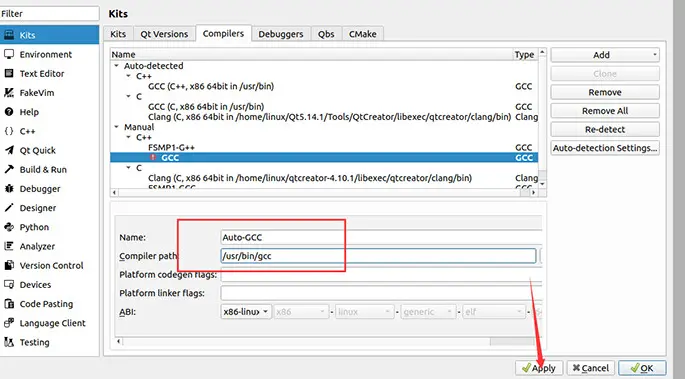The image size is (685, 379).
Task: Click details panel scroll left arrow
Action: [119, 341]
